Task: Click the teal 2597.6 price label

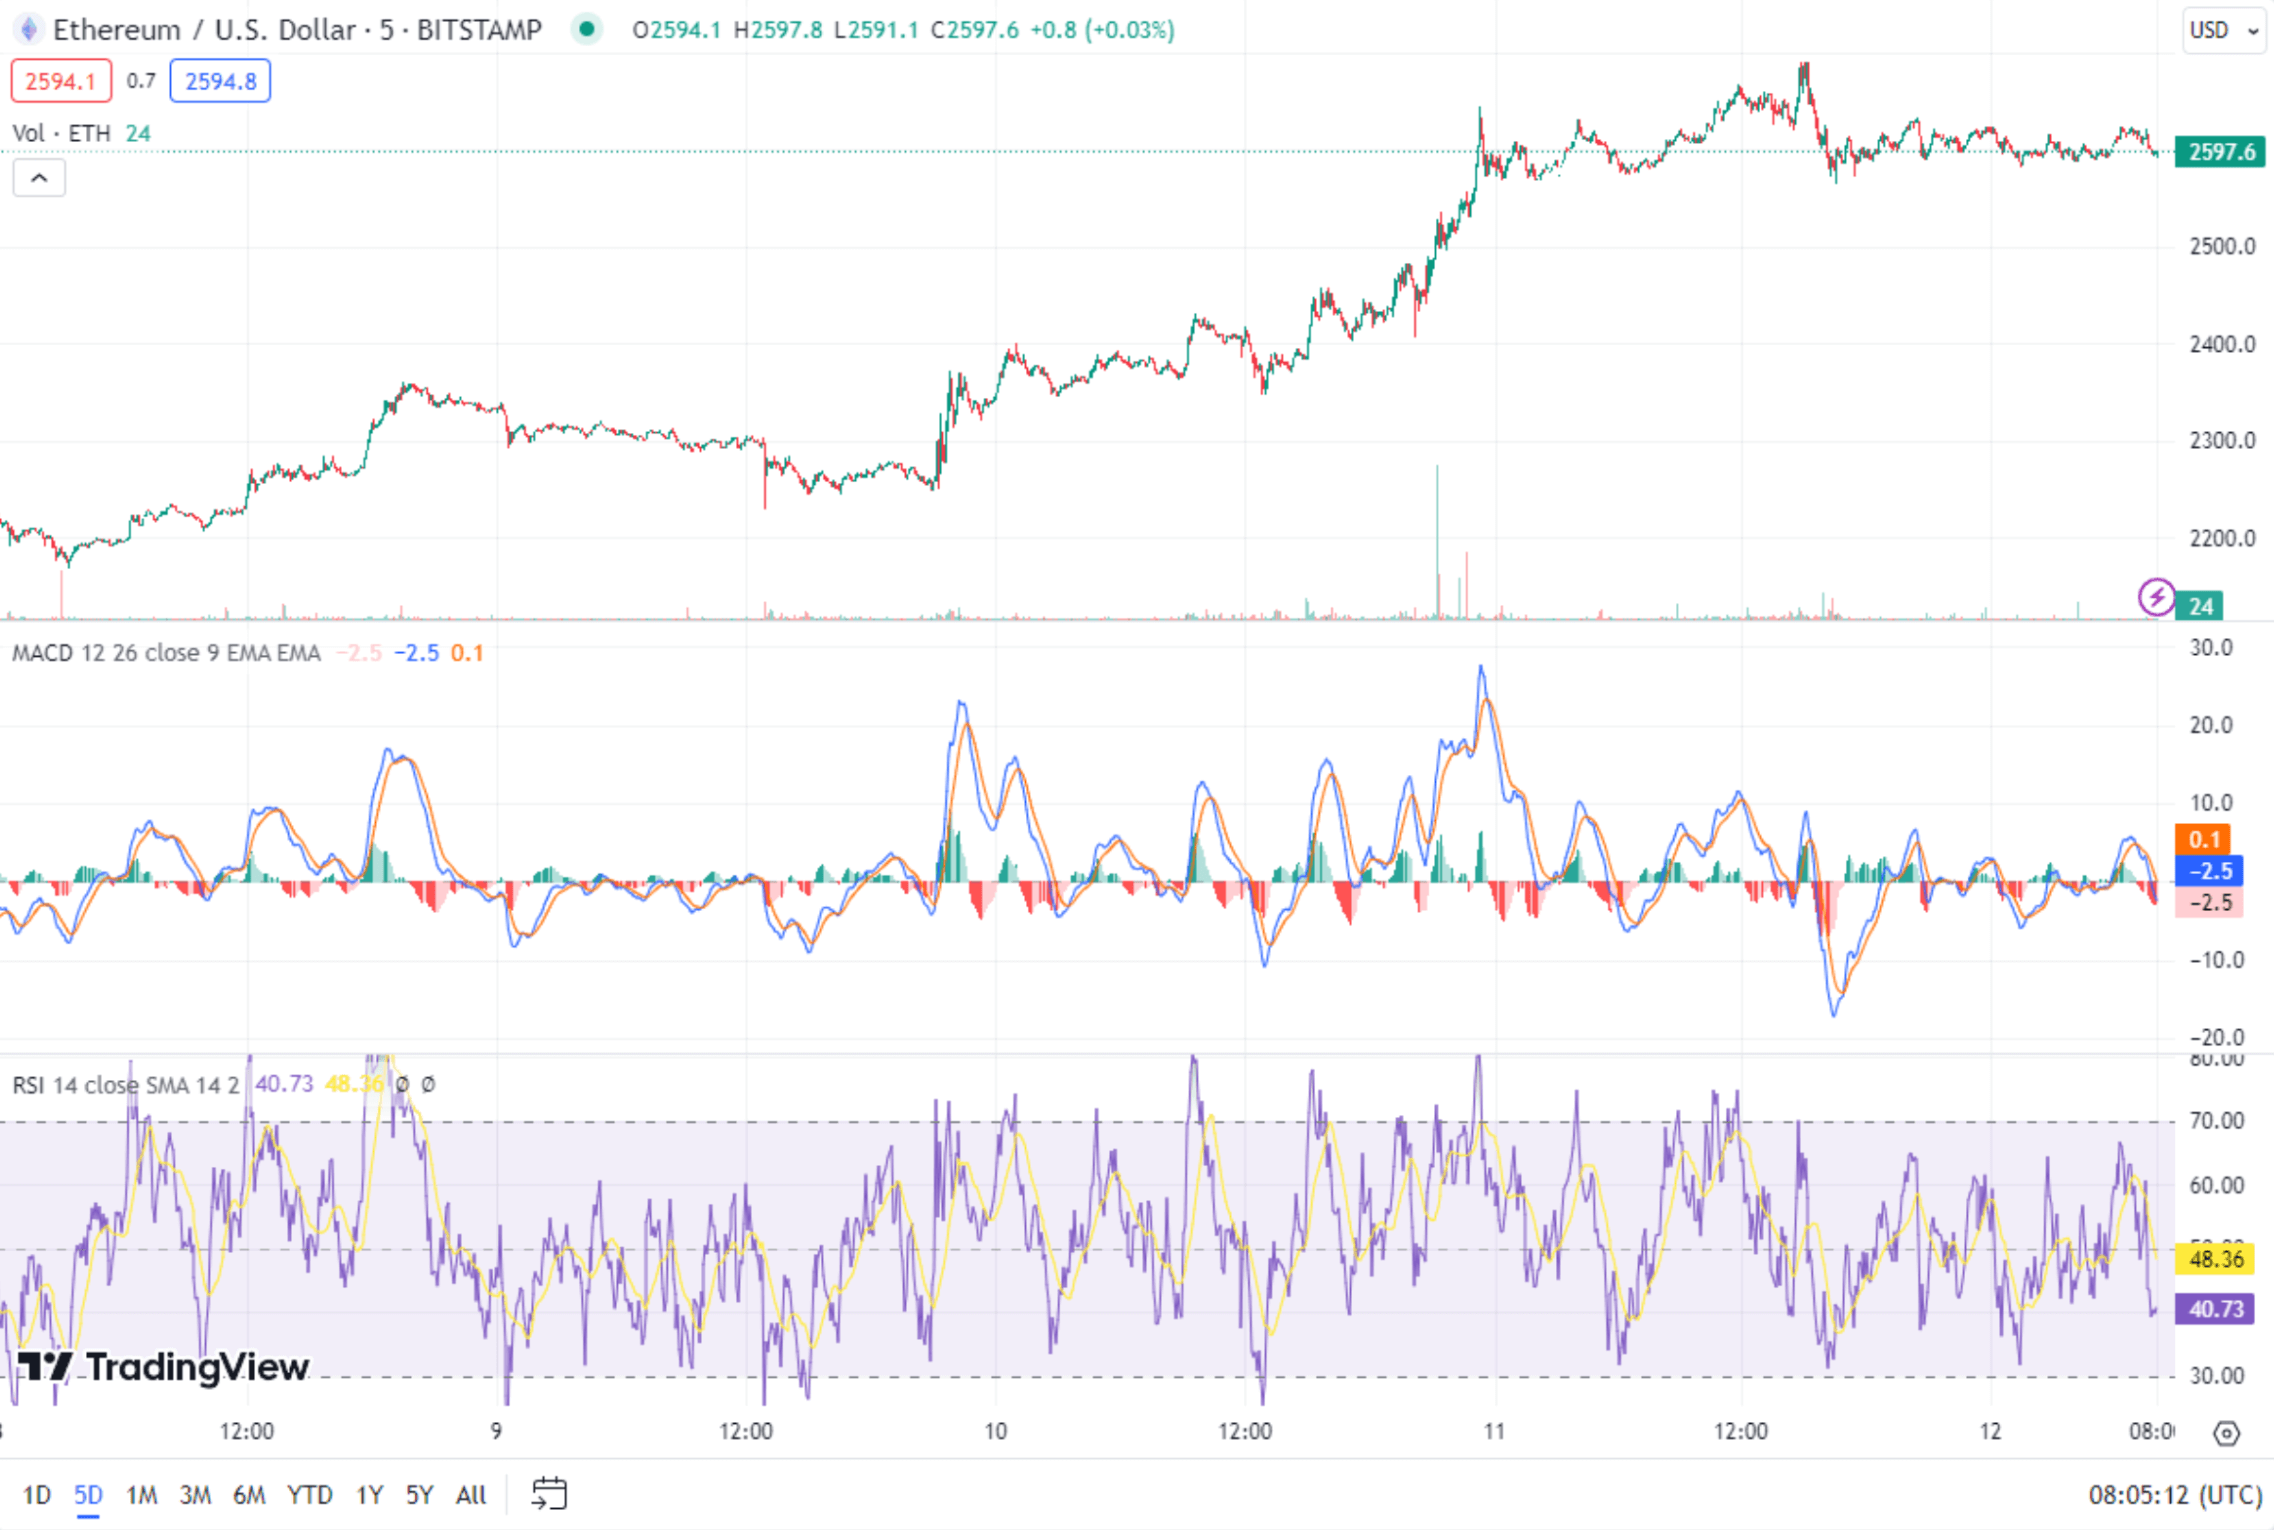Action: (2221, 152)
